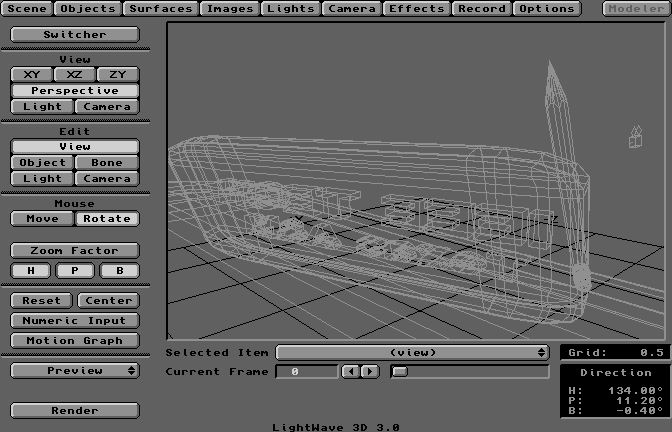Click the camera wireframe icon in viewport
This screenshot has height=432, width=672.
[x=636, y=137]
